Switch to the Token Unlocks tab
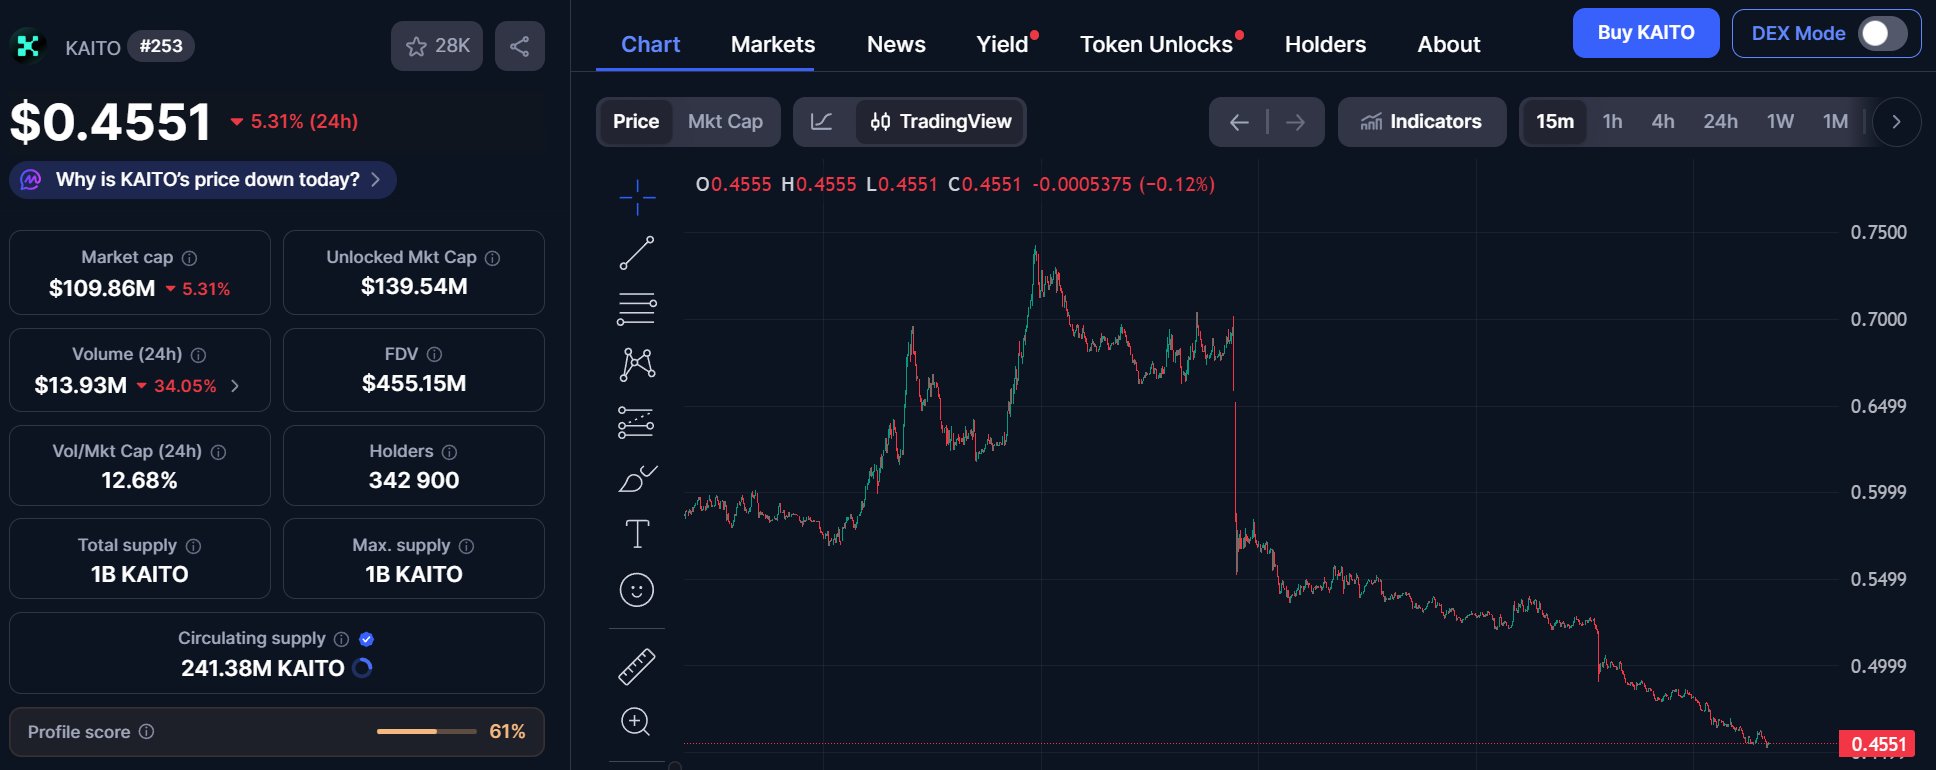 pyautogui.click(x=1156, y=45)
